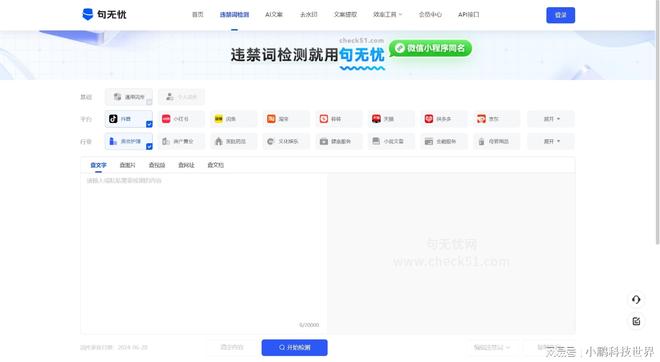Go to 首页 in top navigation

click(x=197, y=14)
